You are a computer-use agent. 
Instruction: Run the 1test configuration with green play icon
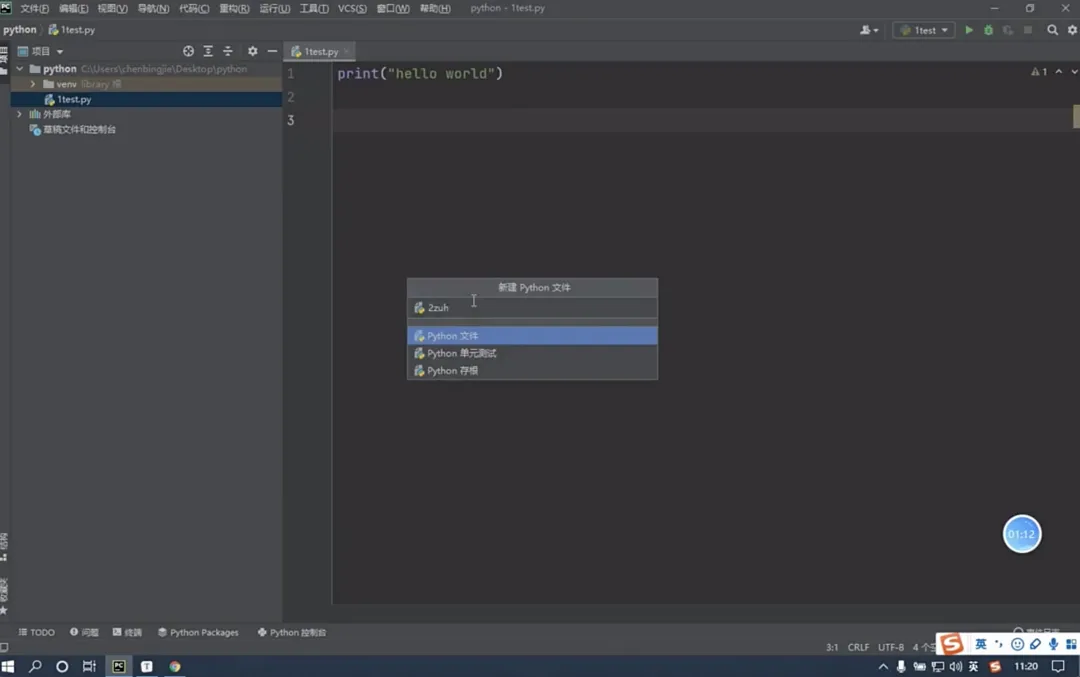click(x=968, y=30)
